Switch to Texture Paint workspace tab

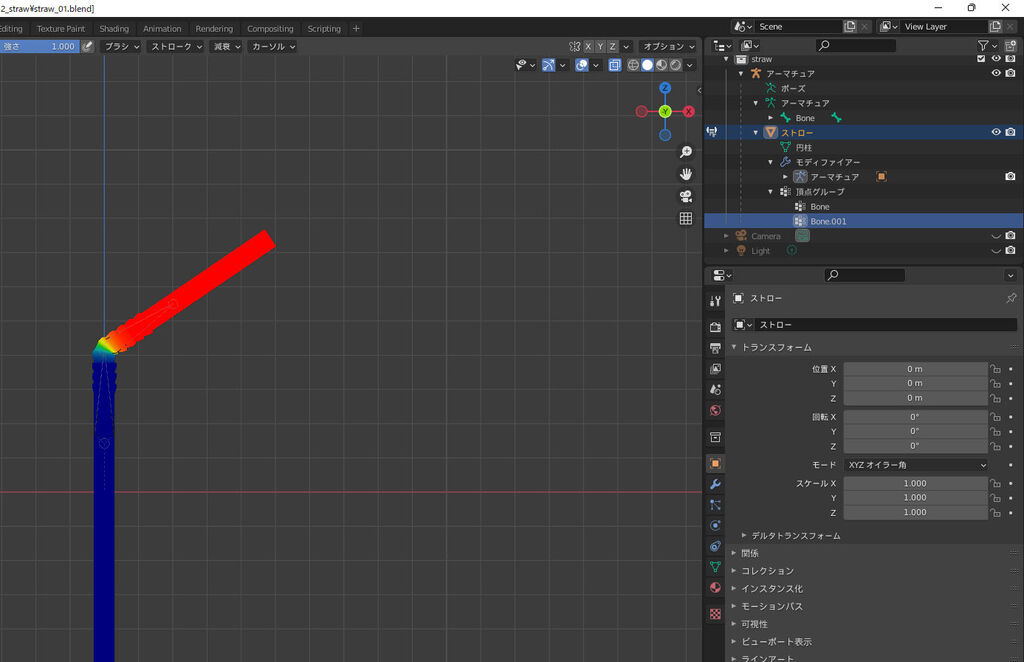[x=61, y=29]
